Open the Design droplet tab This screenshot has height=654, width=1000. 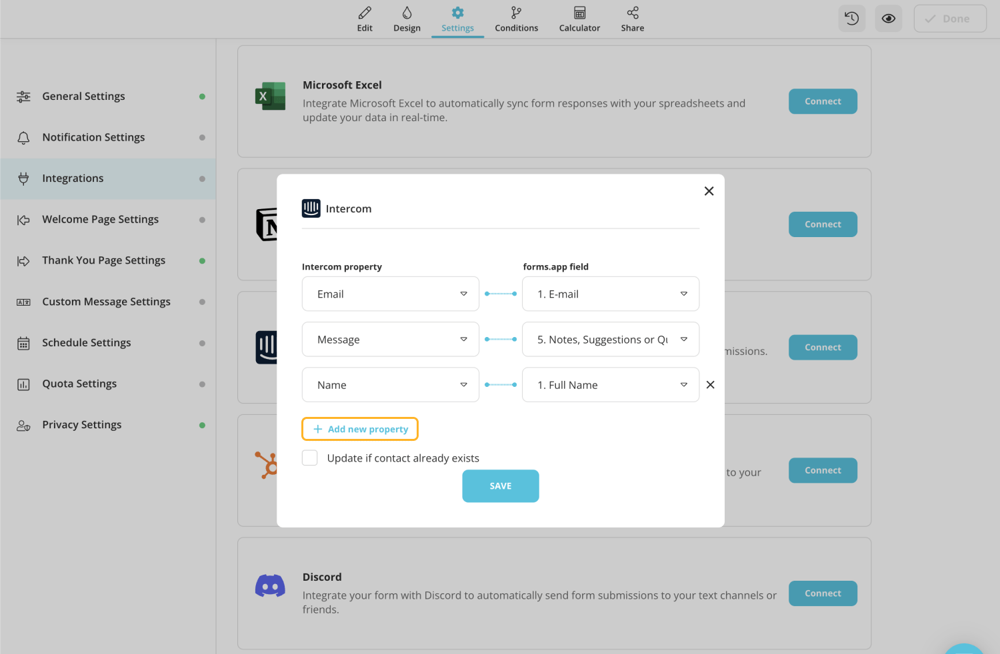pos(407,19)
